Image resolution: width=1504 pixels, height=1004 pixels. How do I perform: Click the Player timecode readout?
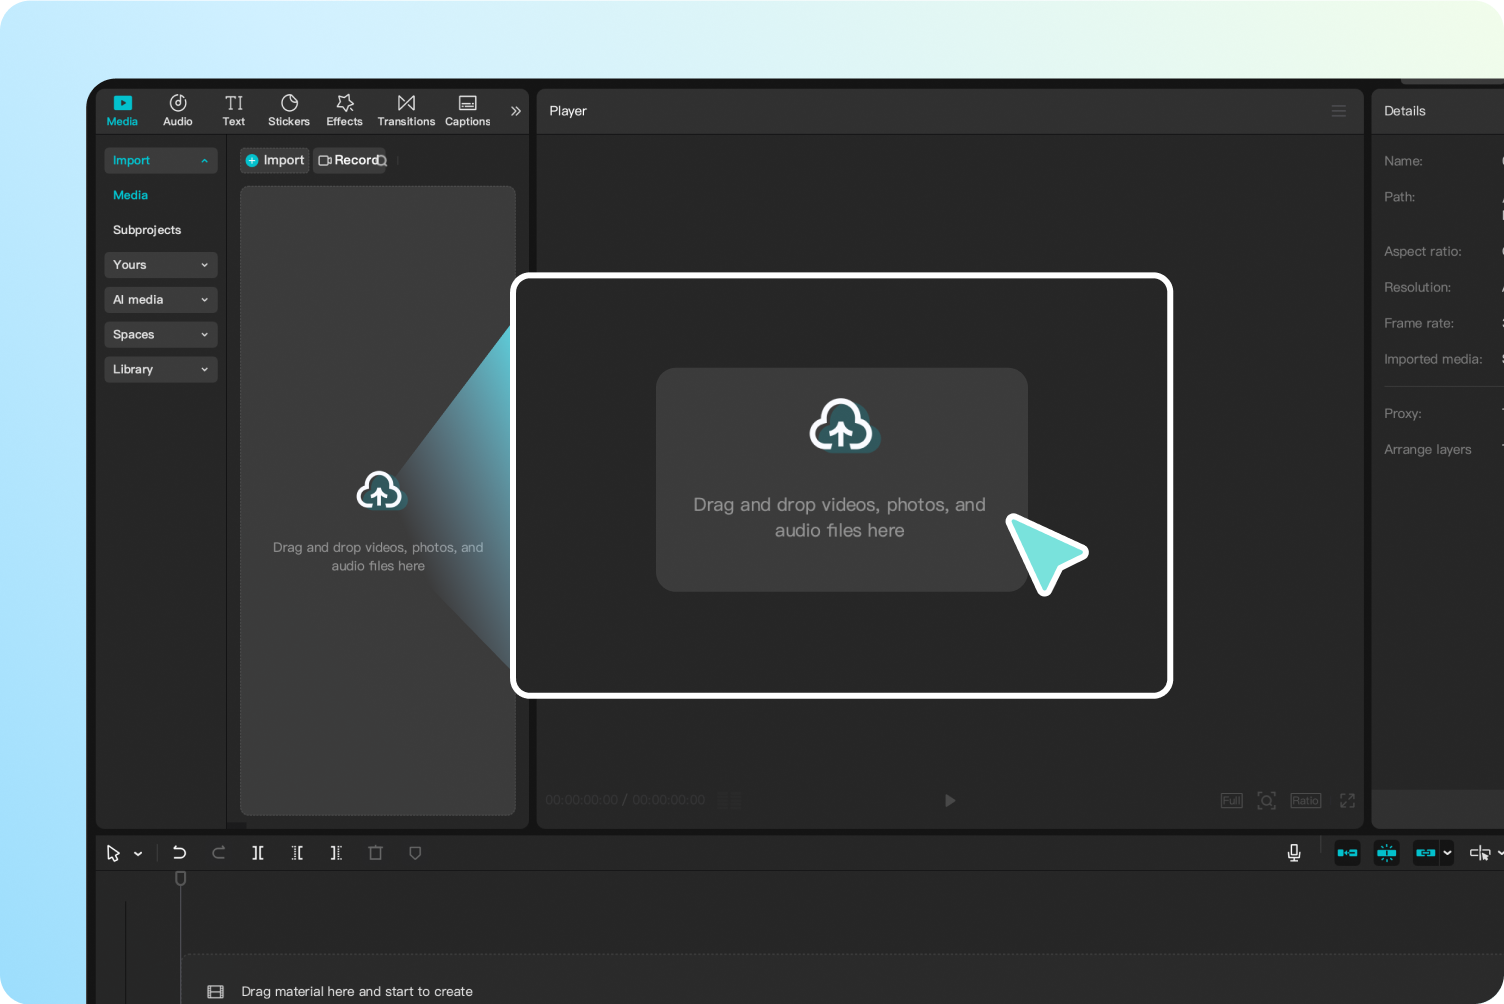(x=625, y=800)
